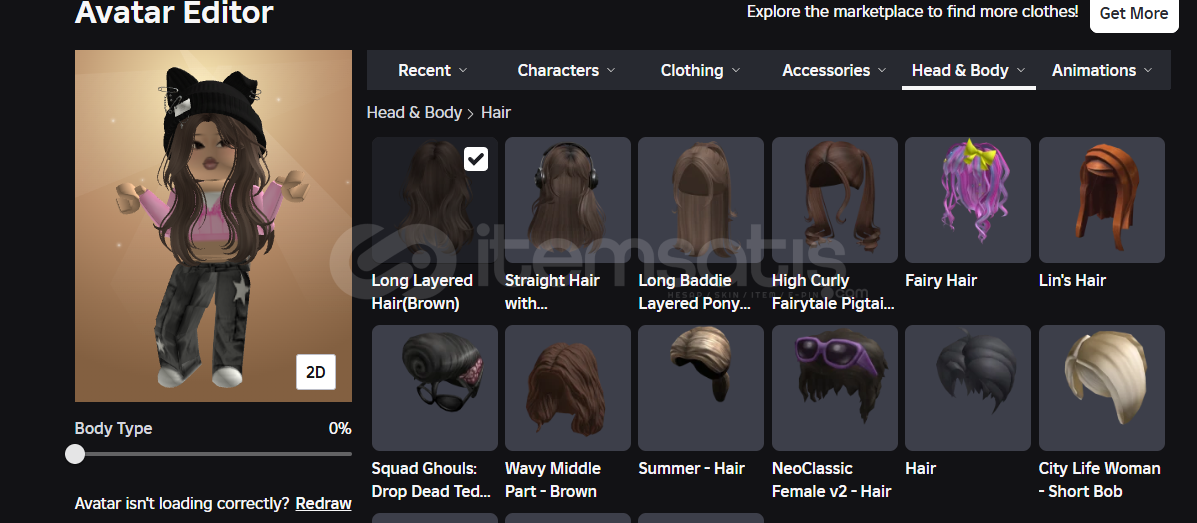Open the Recent tab
The image size is (1197, 523).
(432, 70)
